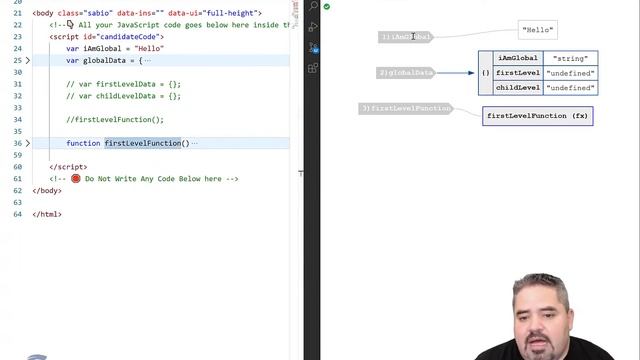Click "undefined" value in firstLevel row
Image resolution: width=640 pixels, height=360 pixels.
(570, 73)
